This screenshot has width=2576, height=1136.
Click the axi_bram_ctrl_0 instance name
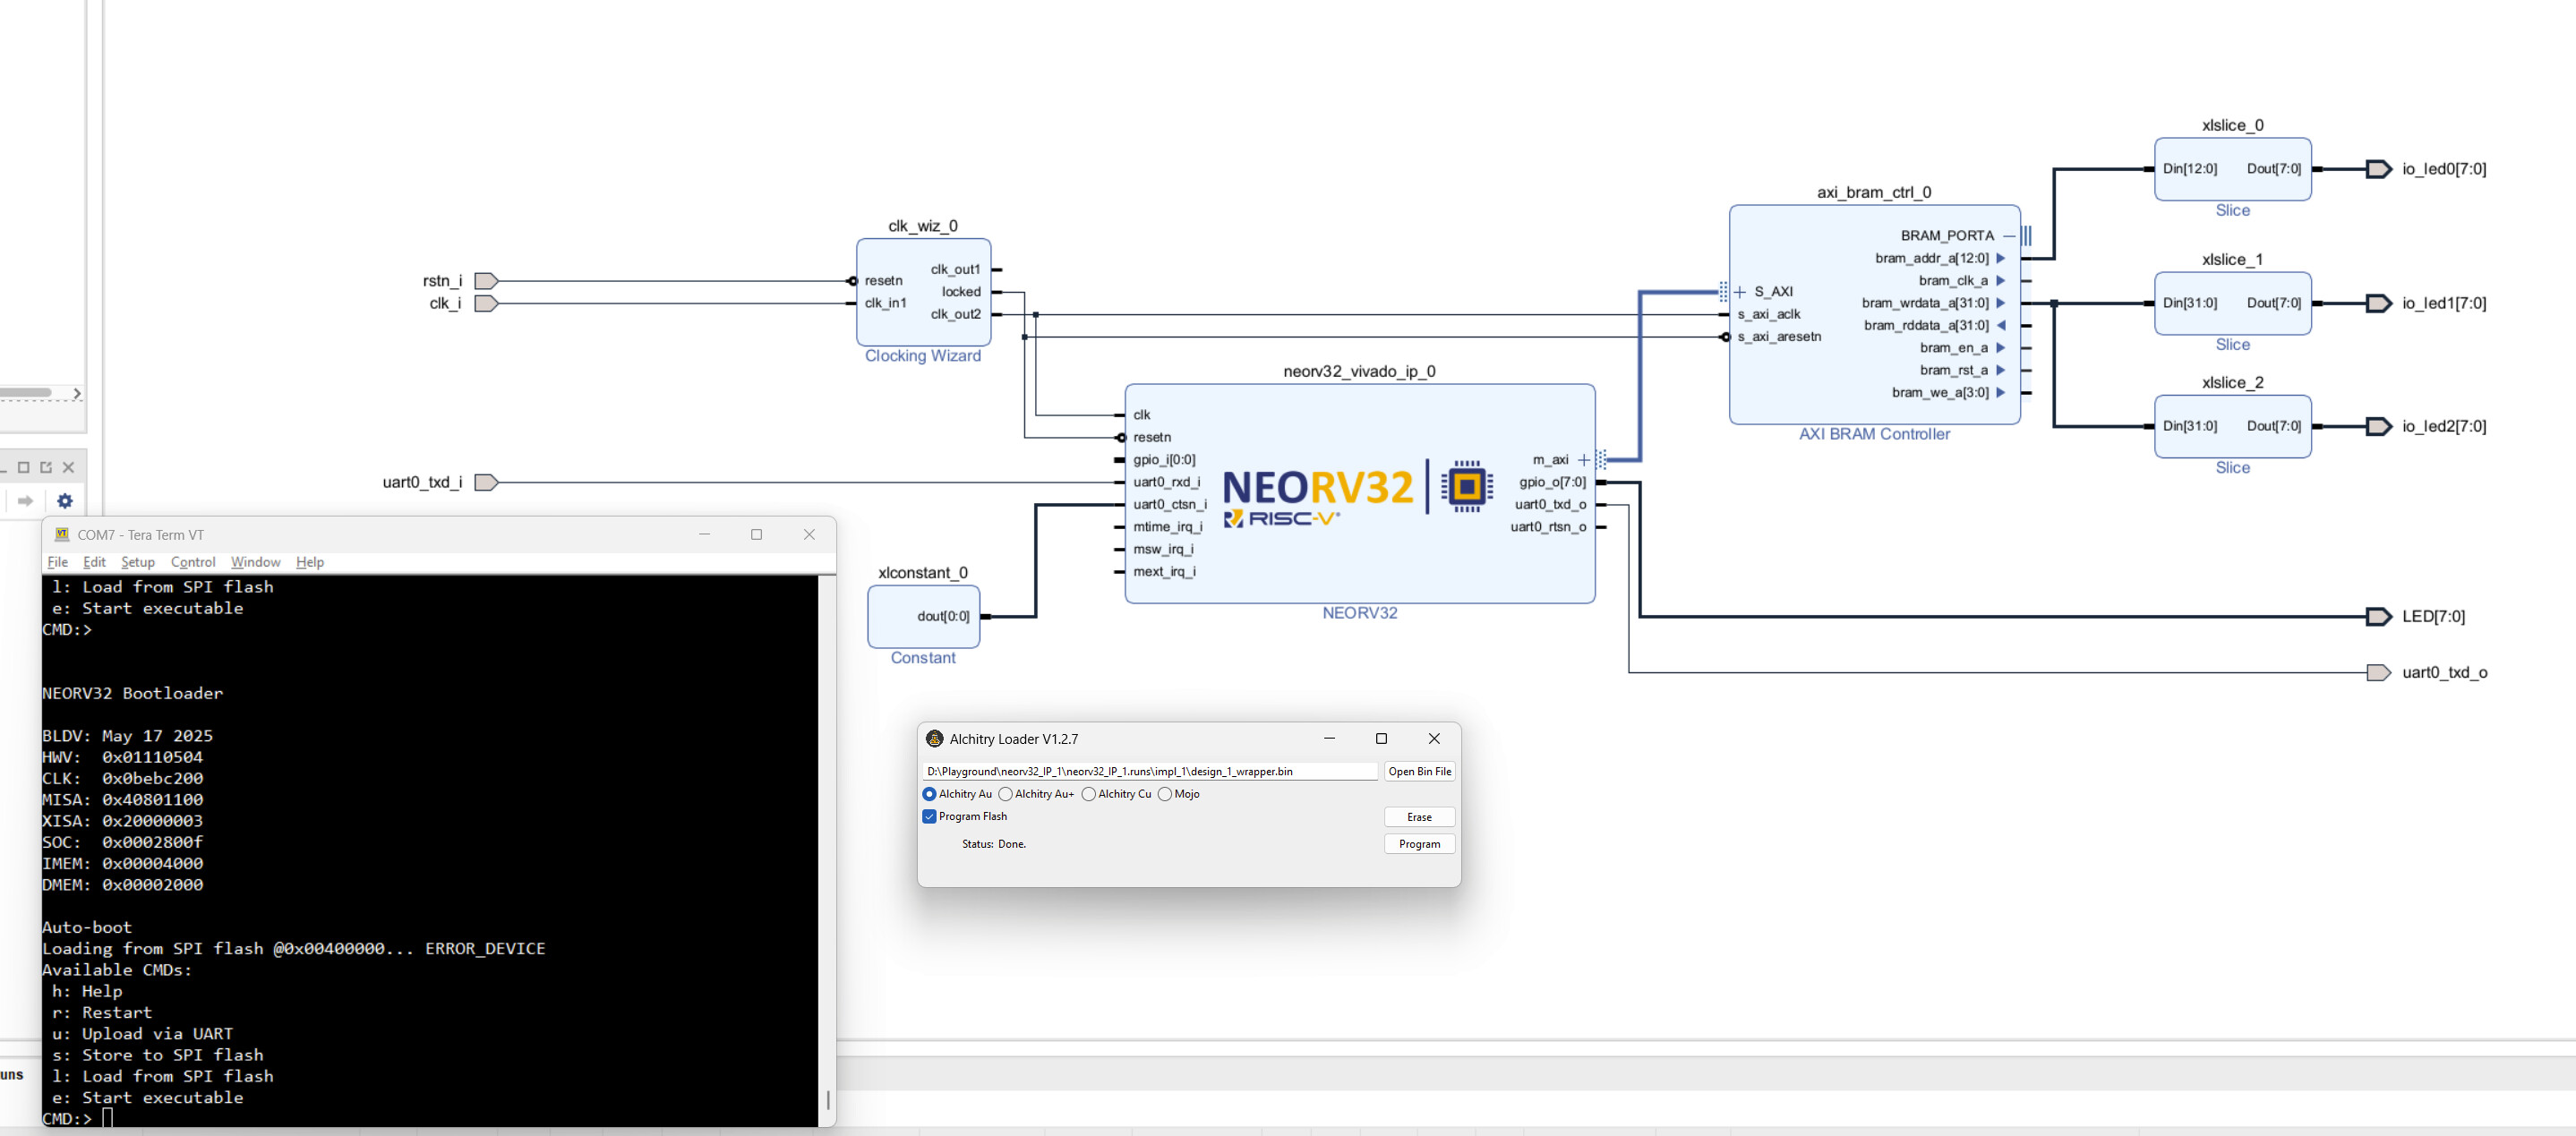(x=1874, y=192)
